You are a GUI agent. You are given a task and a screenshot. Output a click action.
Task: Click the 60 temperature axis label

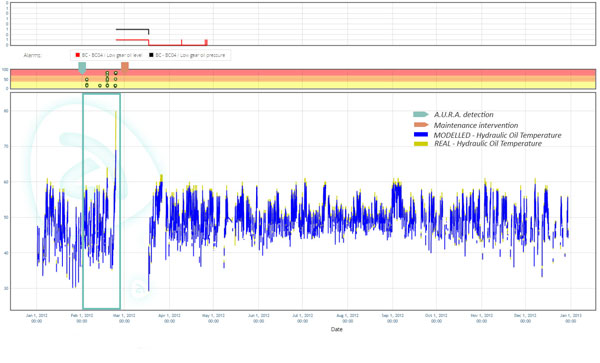pos(7,182)
